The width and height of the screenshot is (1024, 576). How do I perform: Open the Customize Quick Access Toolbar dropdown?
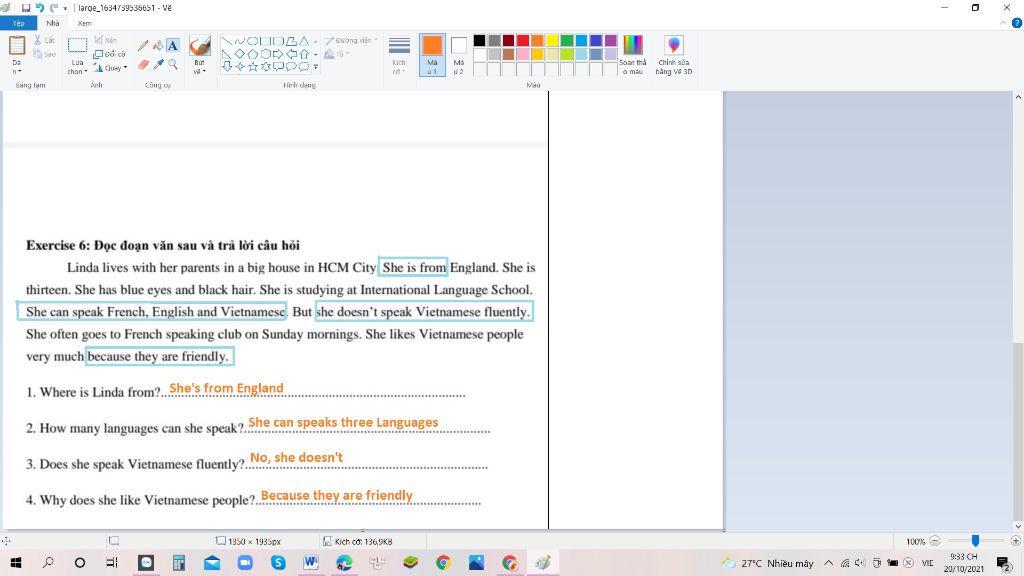(65, 8)
